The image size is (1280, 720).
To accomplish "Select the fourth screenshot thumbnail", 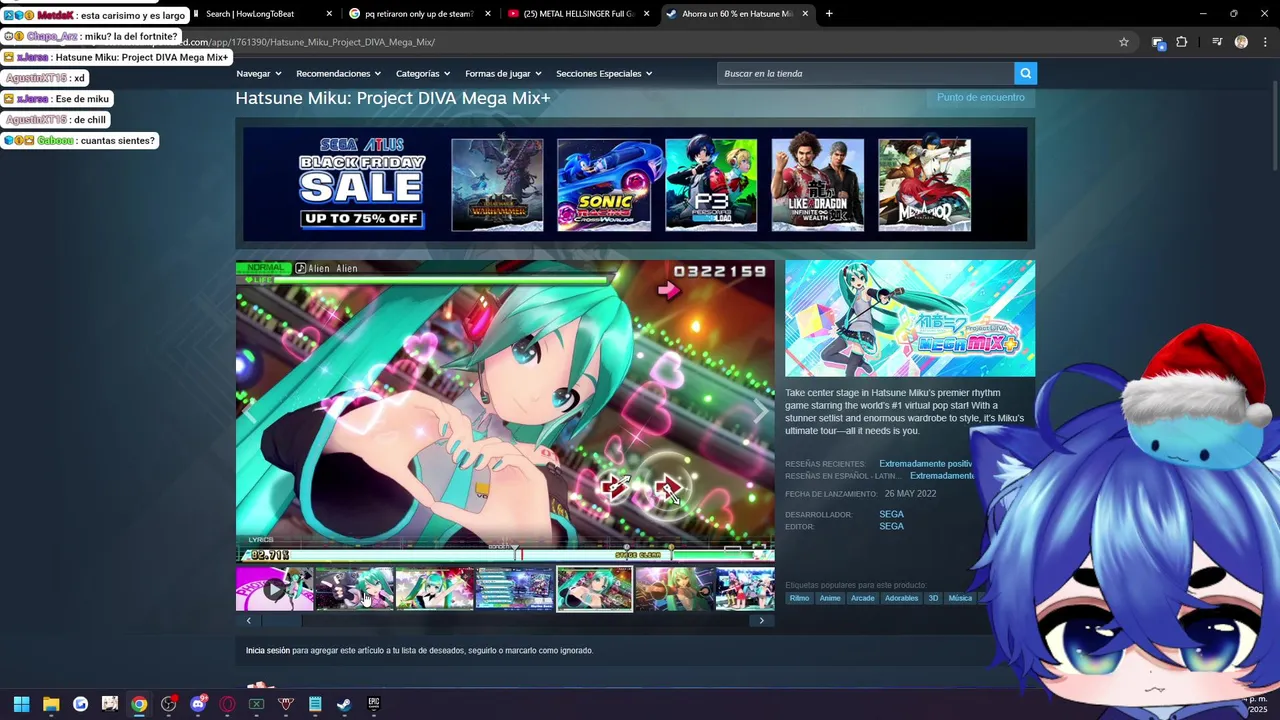I will (514, 589).
